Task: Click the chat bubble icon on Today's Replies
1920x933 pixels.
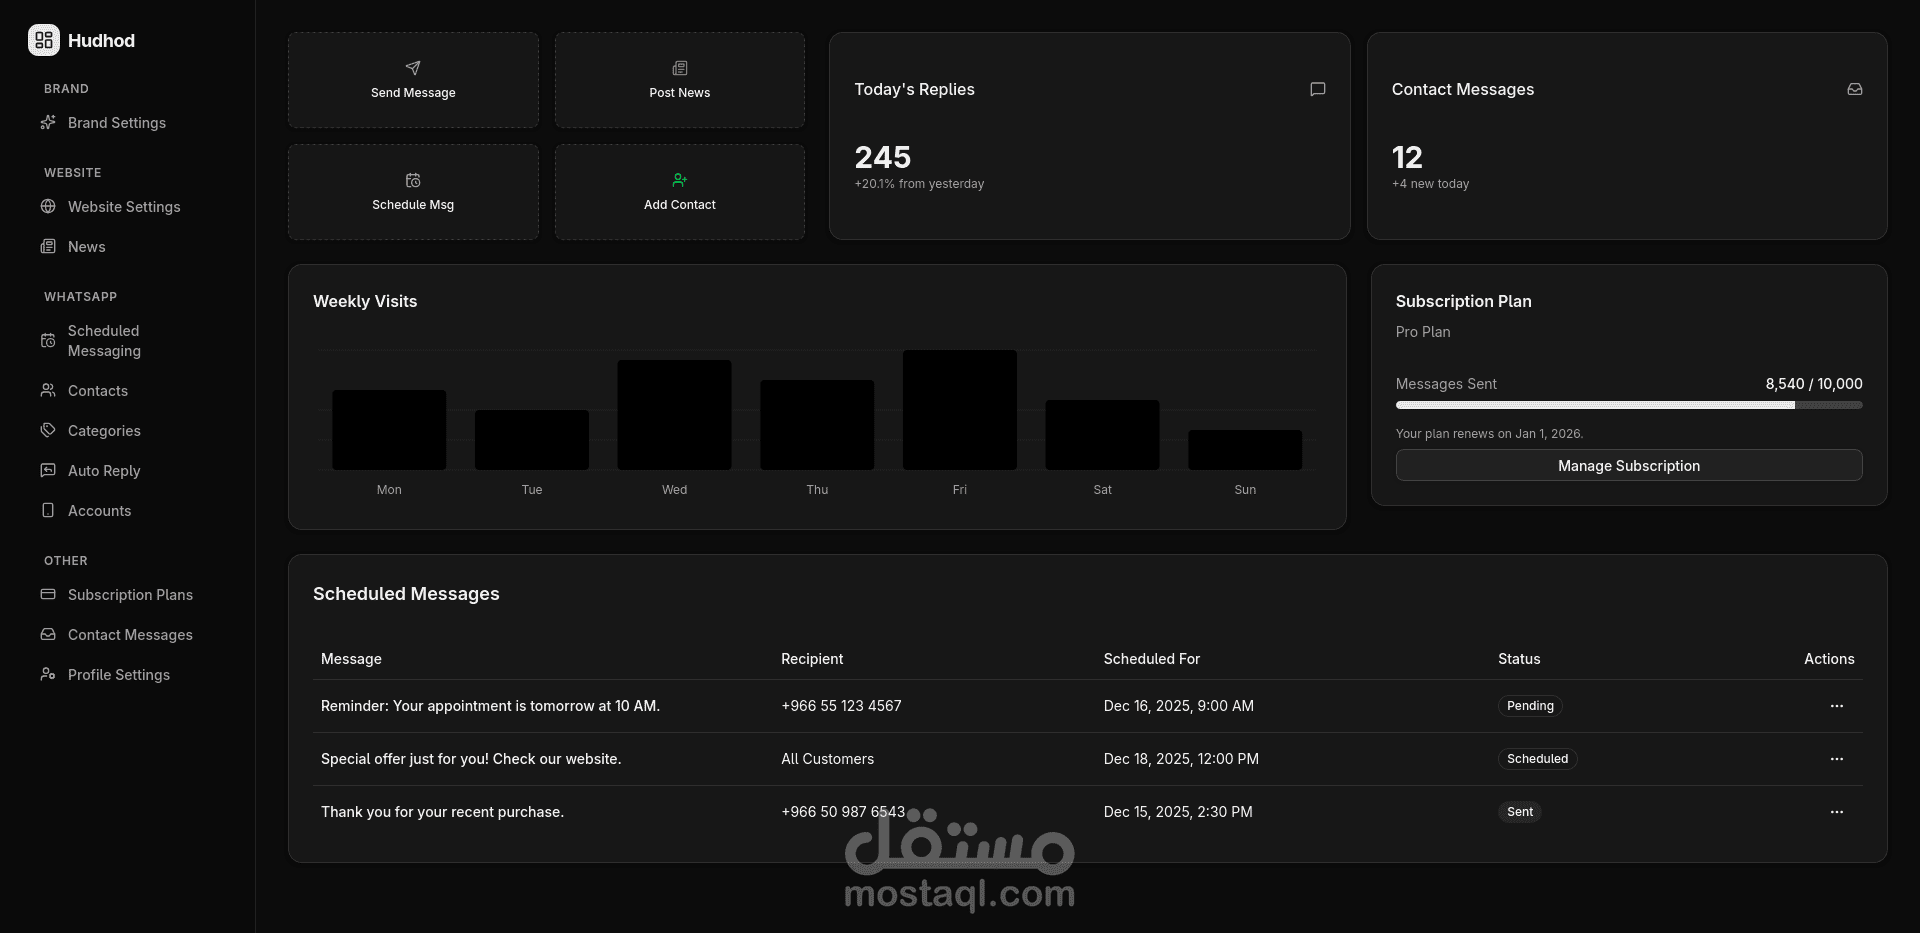Action: (x=1317, y=89)
